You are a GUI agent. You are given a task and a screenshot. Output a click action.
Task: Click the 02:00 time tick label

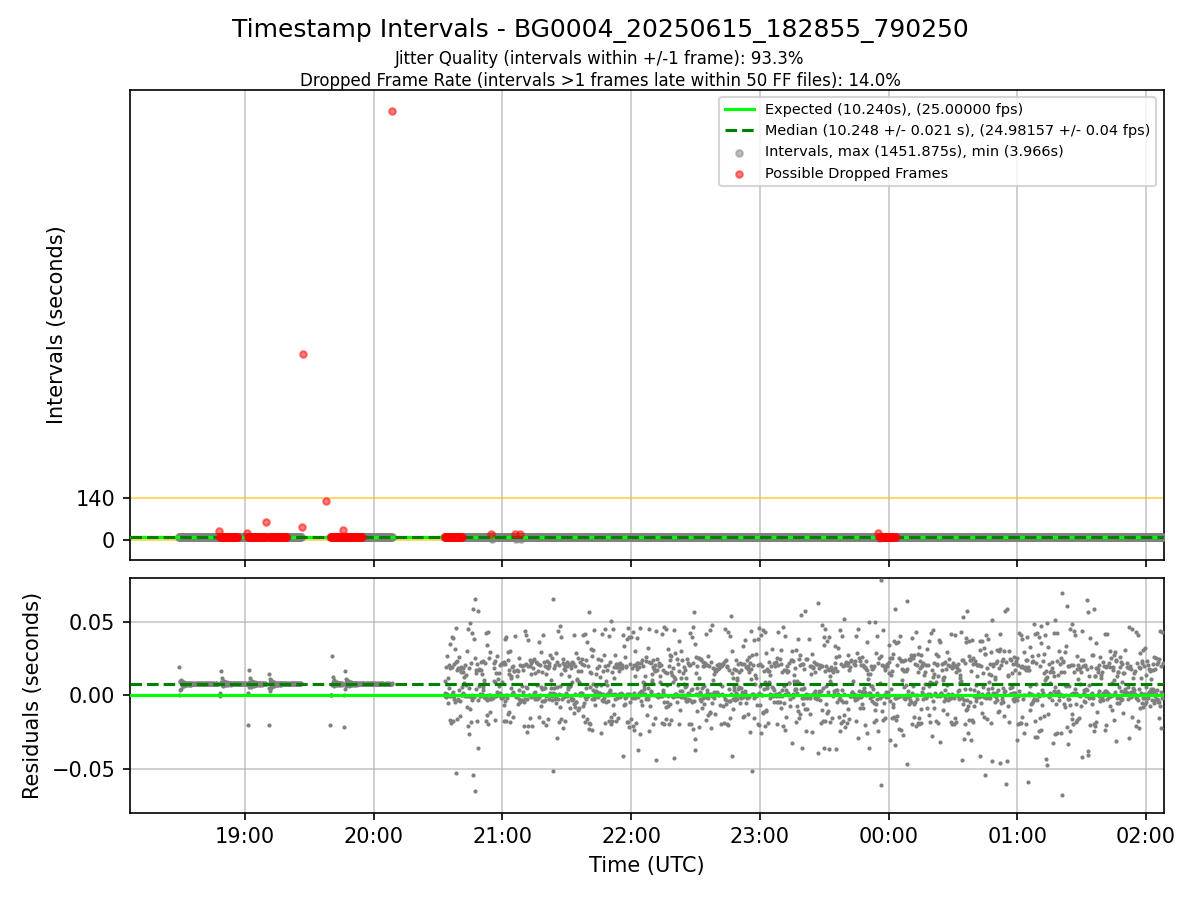(x=1146, y=834)
